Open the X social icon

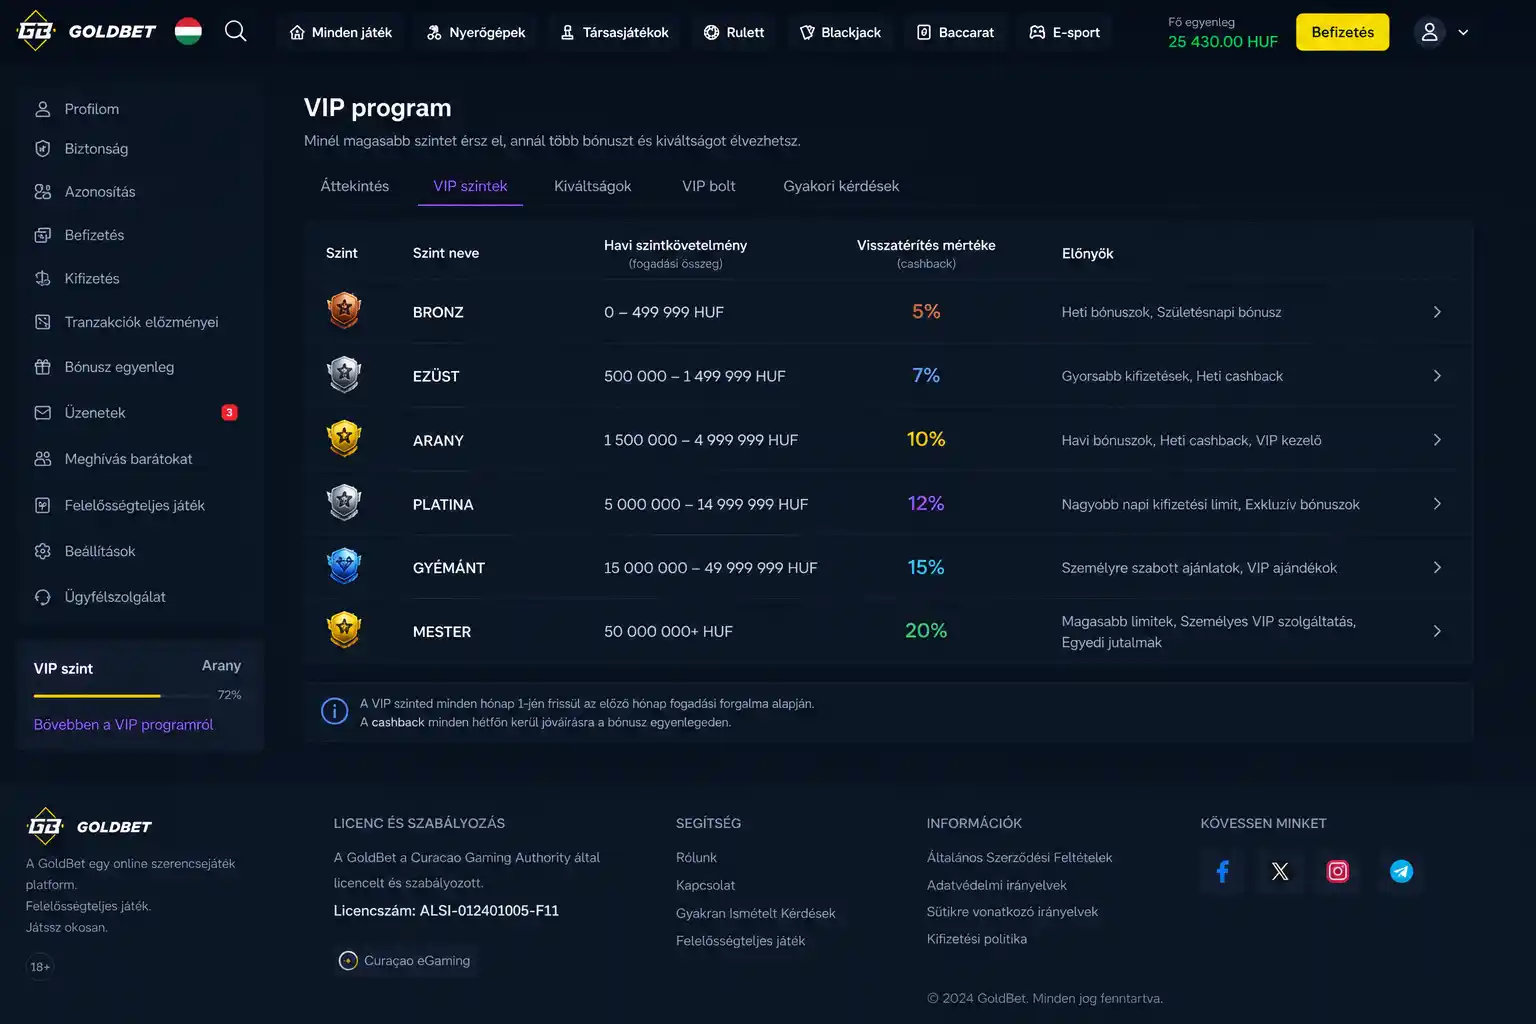(x=1280, y=871)
